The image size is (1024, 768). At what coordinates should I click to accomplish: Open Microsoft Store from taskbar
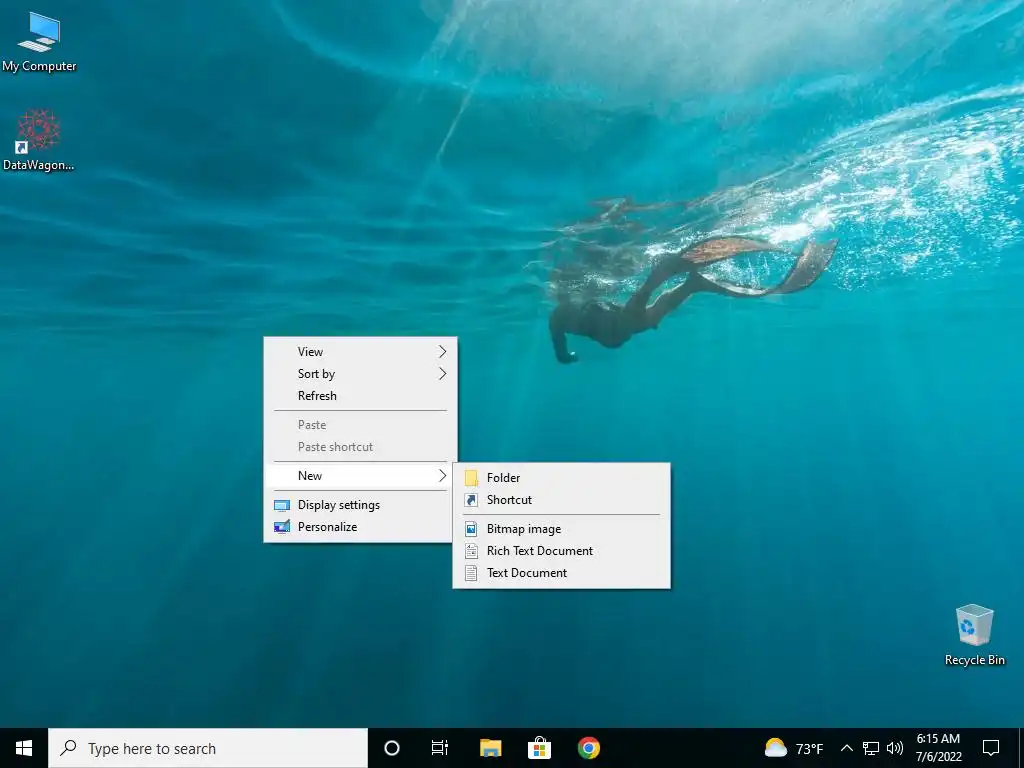click(539, 748)
